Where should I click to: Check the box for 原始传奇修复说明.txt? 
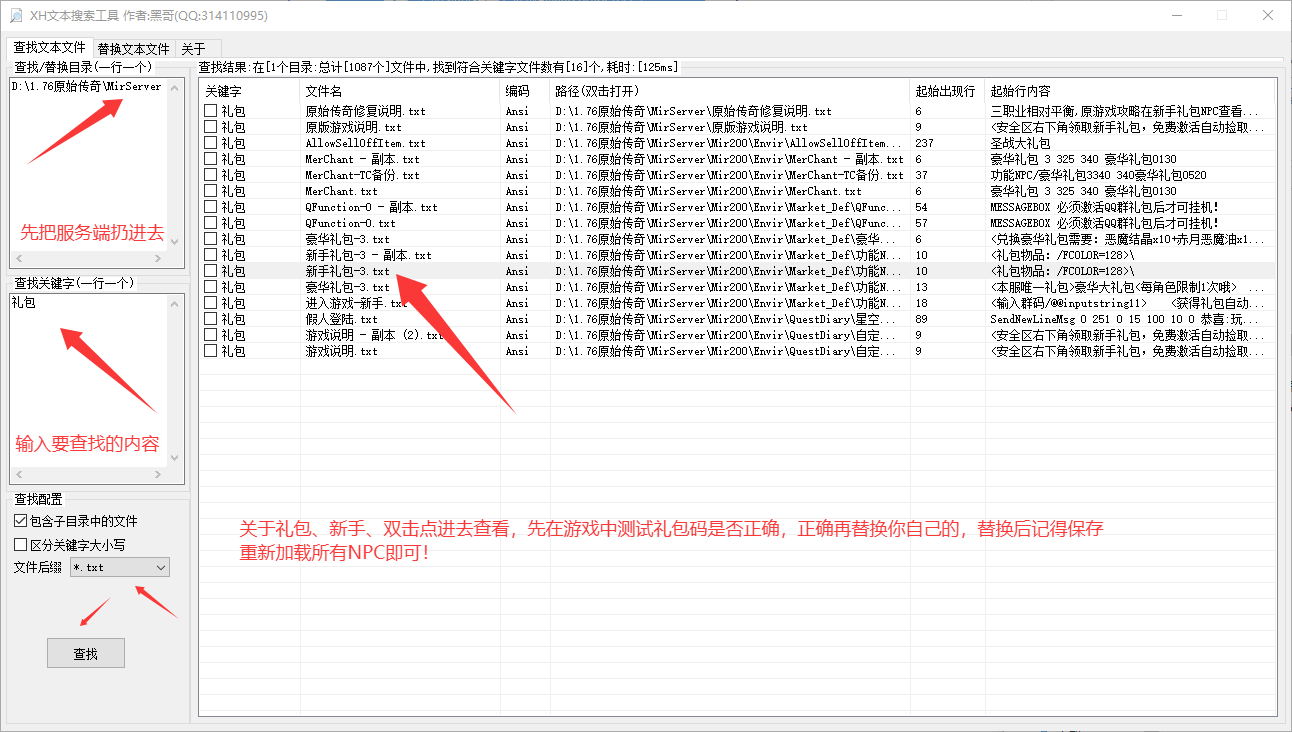pyautogui.click(x=209, y=110)
